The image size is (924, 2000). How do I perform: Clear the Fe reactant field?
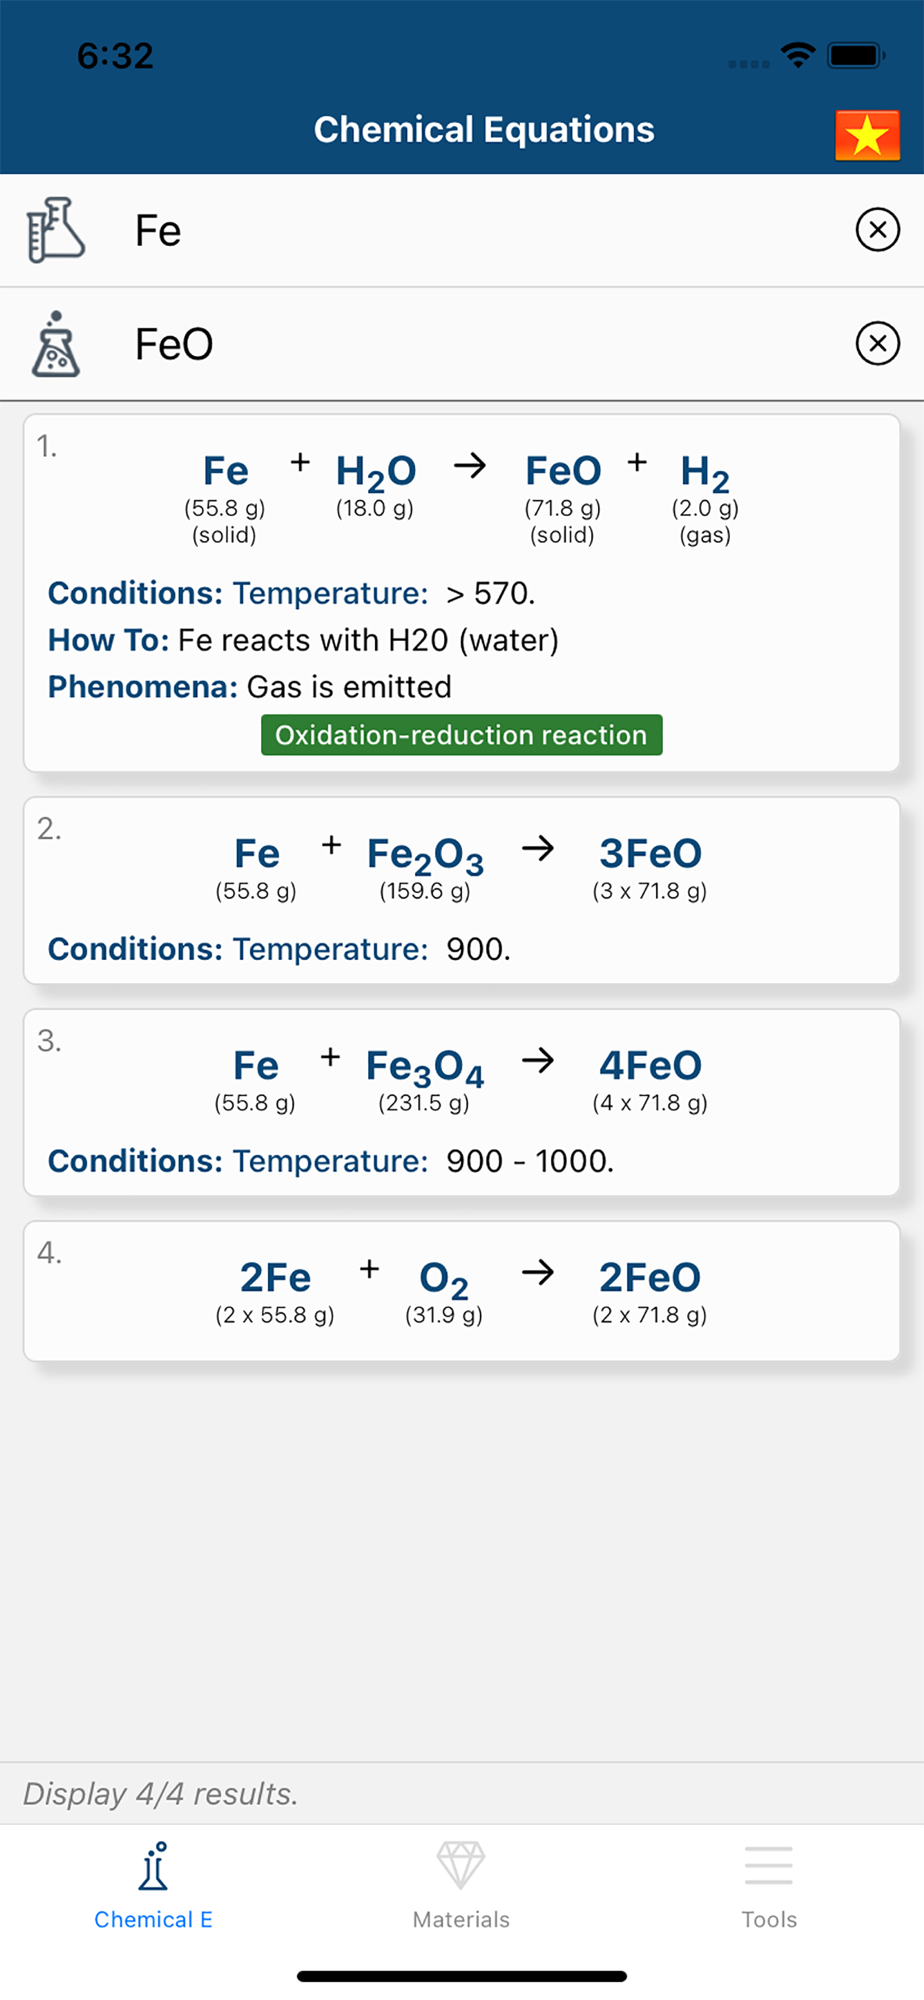pos(877,231)
